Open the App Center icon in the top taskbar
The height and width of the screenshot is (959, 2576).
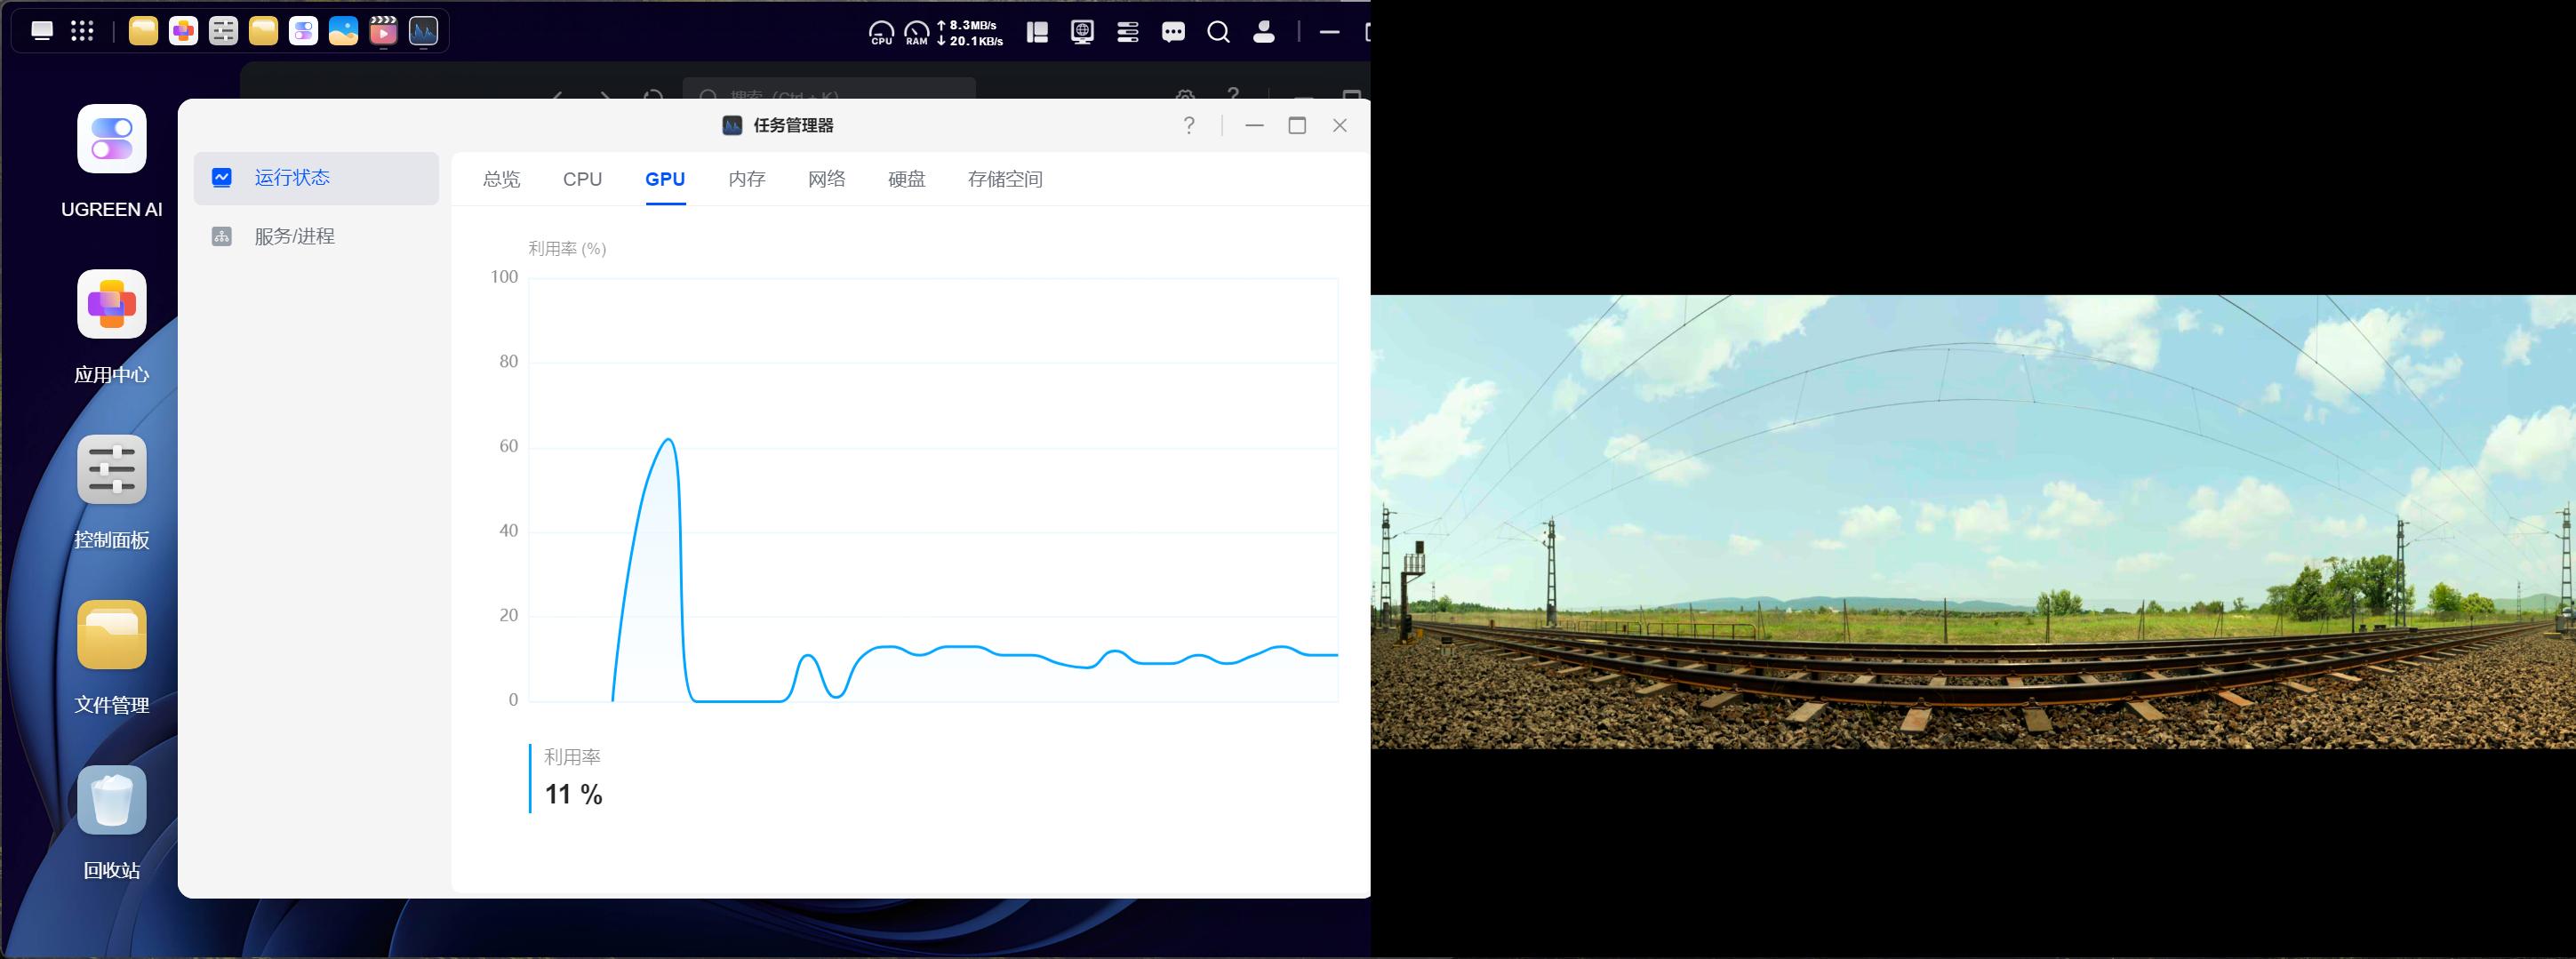tap(183, 31)
